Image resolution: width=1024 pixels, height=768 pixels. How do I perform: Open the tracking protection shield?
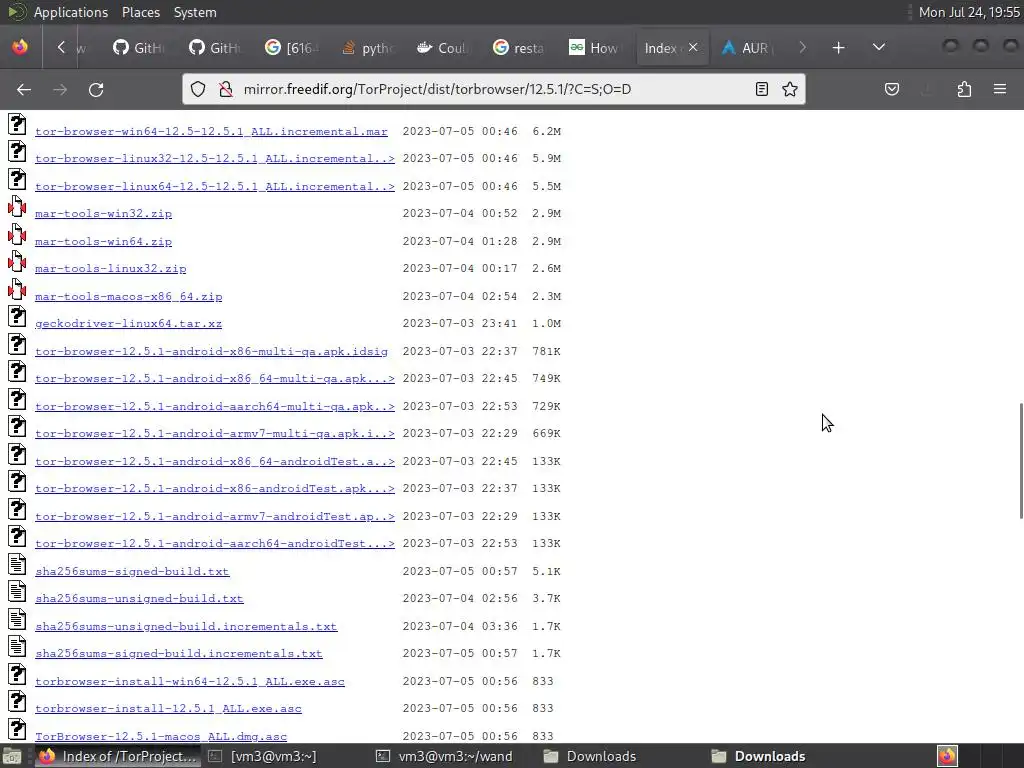198,89
